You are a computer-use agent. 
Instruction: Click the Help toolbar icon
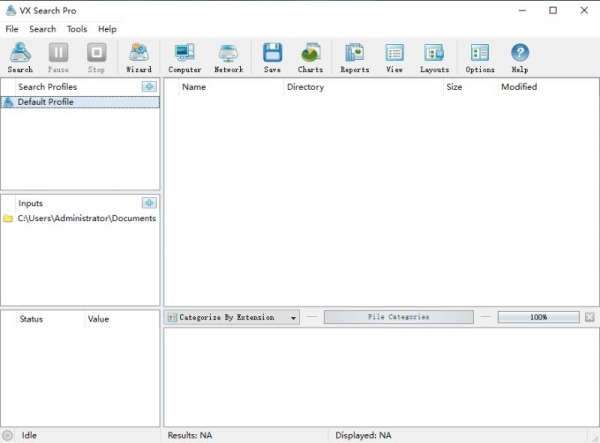click(x=520, y=57)
